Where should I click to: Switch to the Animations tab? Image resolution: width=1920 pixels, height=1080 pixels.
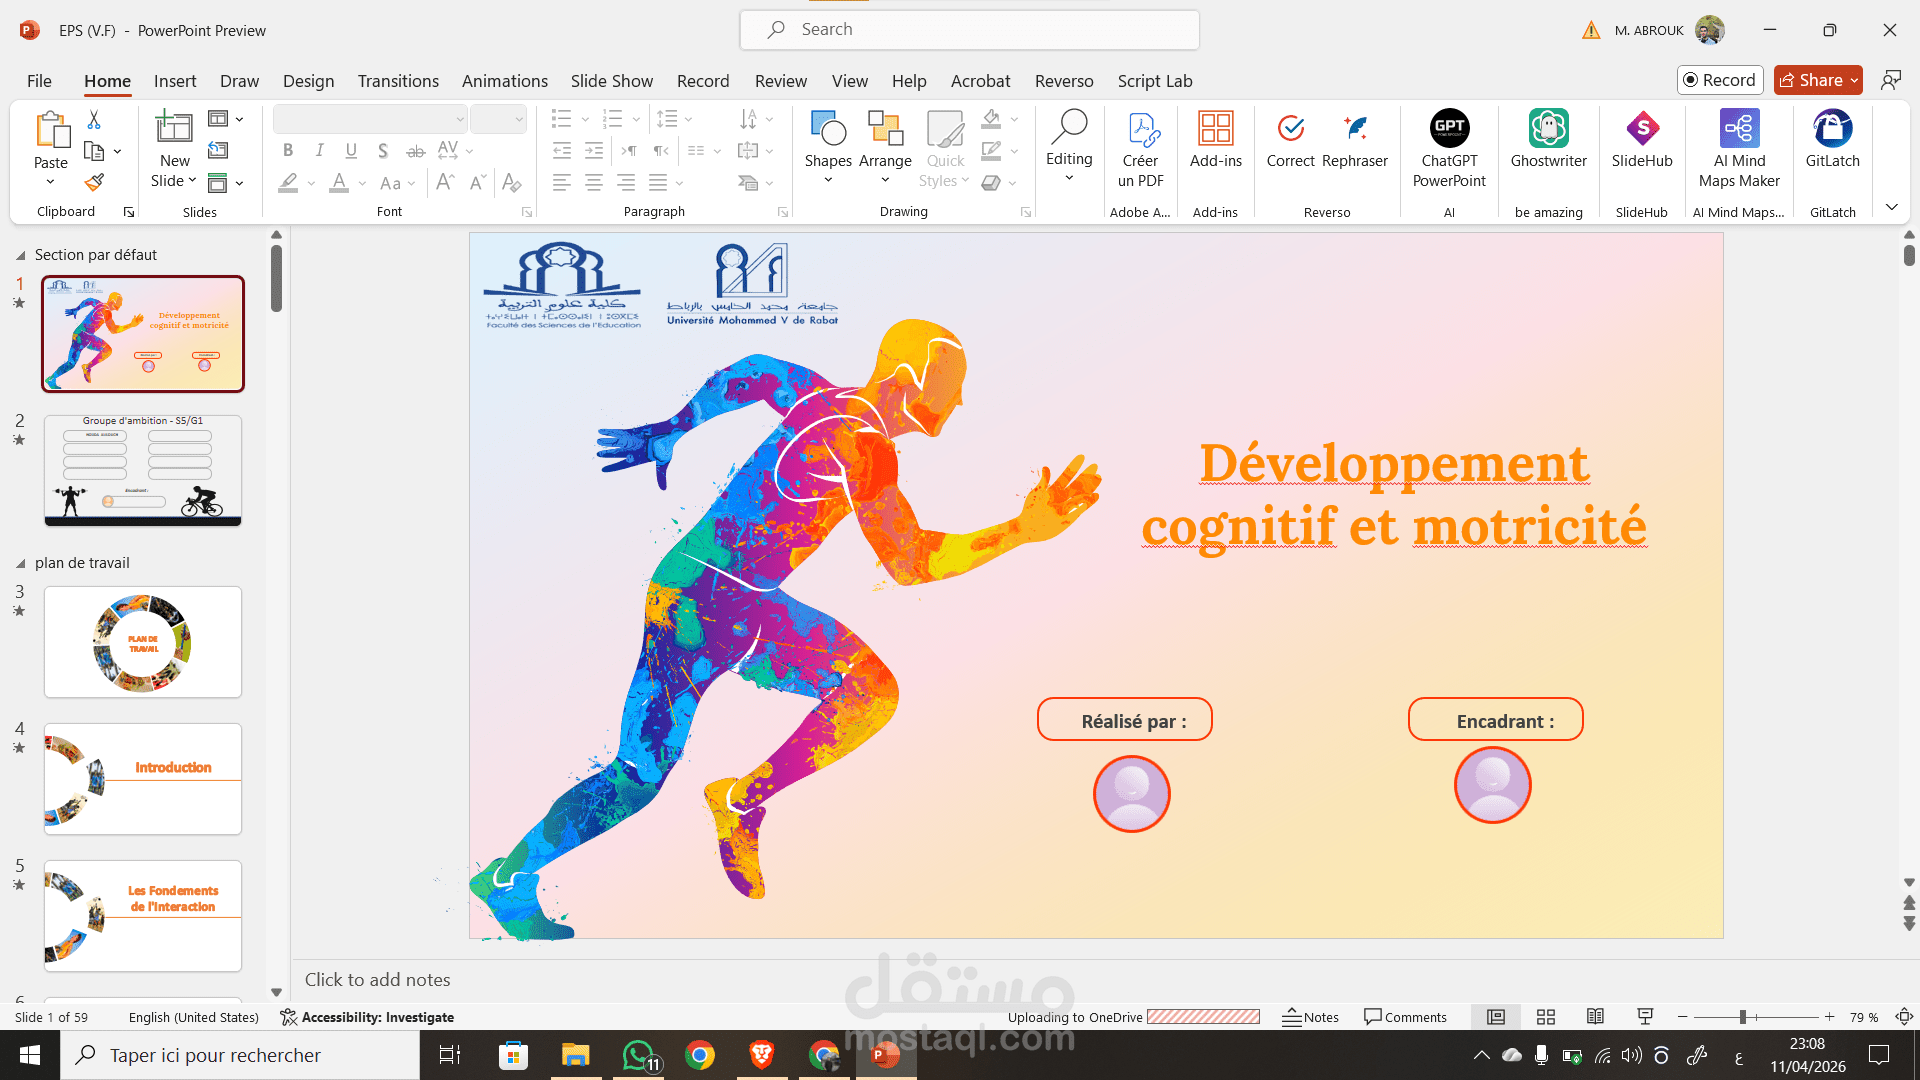(x=504, y=81)
